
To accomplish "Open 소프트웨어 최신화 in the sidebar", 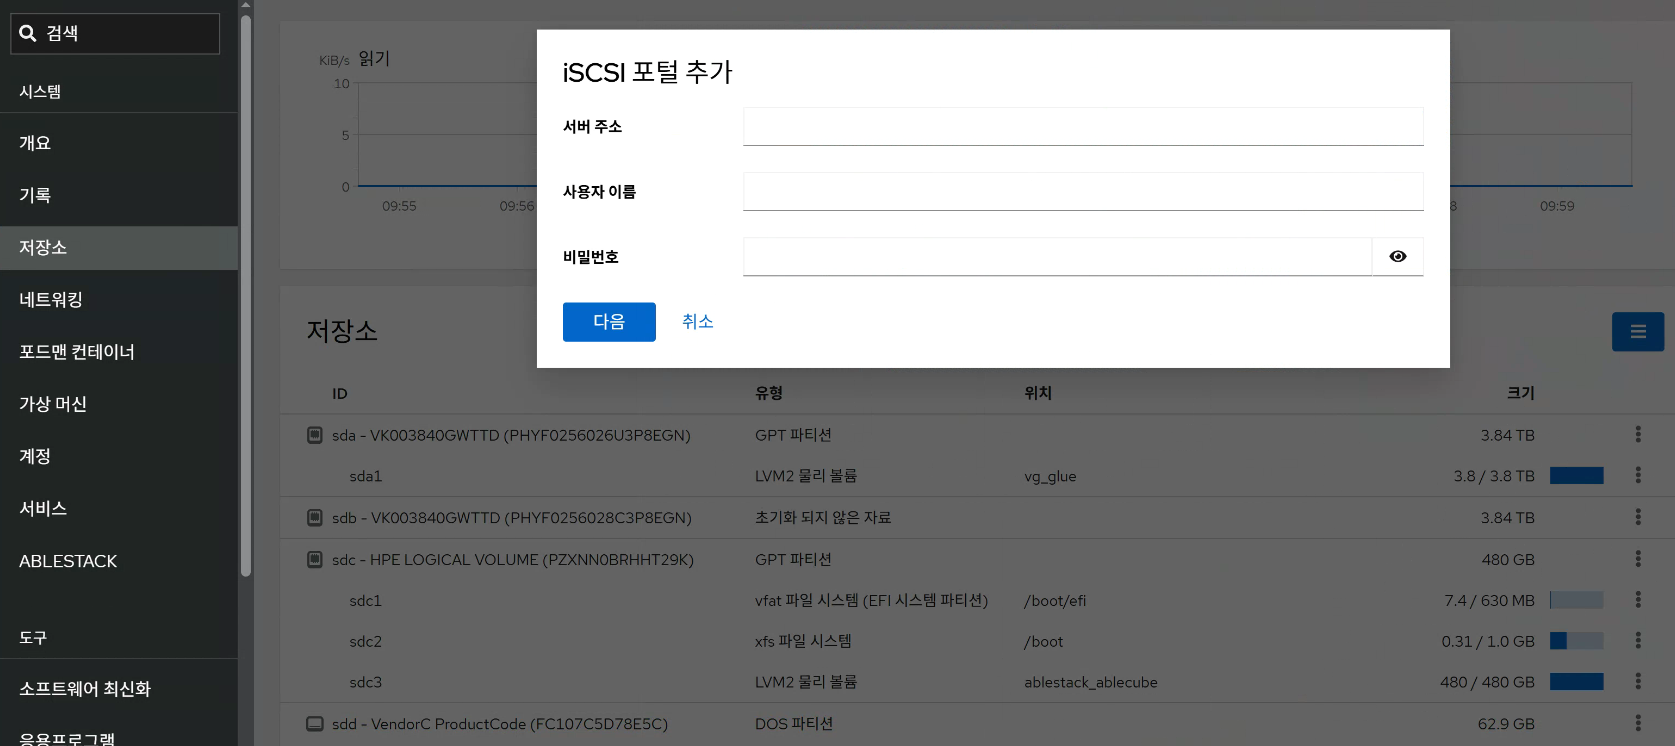I will tap(119, 689).
